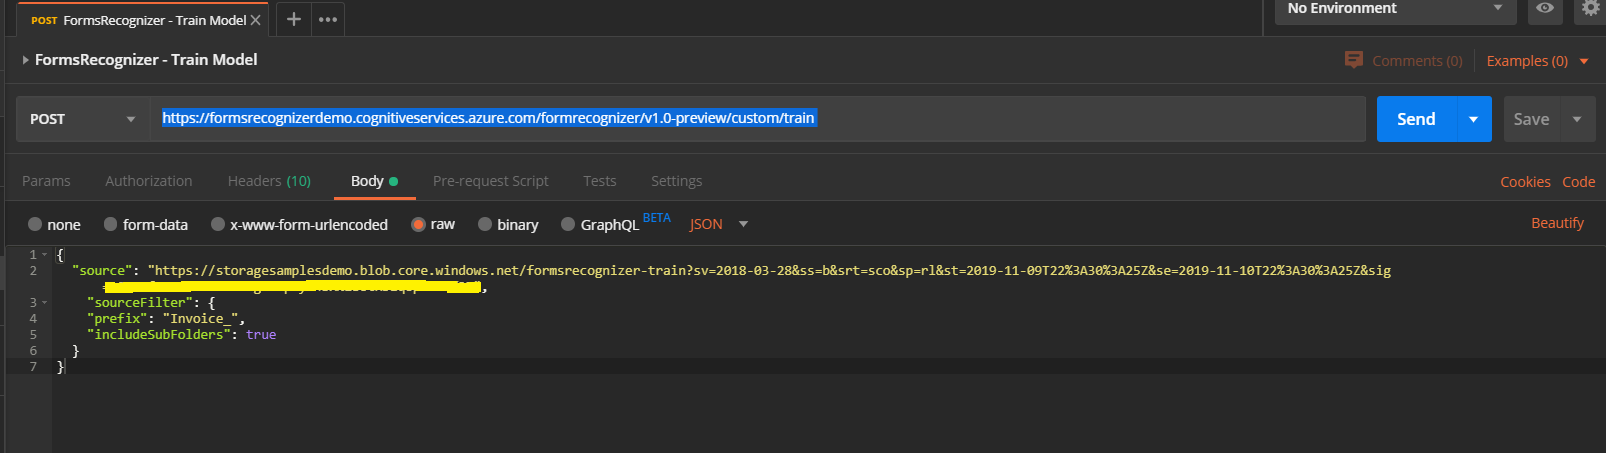The image size is (1606, 453).
Task: Click the "source" key in editor
Action: (102, 270)
